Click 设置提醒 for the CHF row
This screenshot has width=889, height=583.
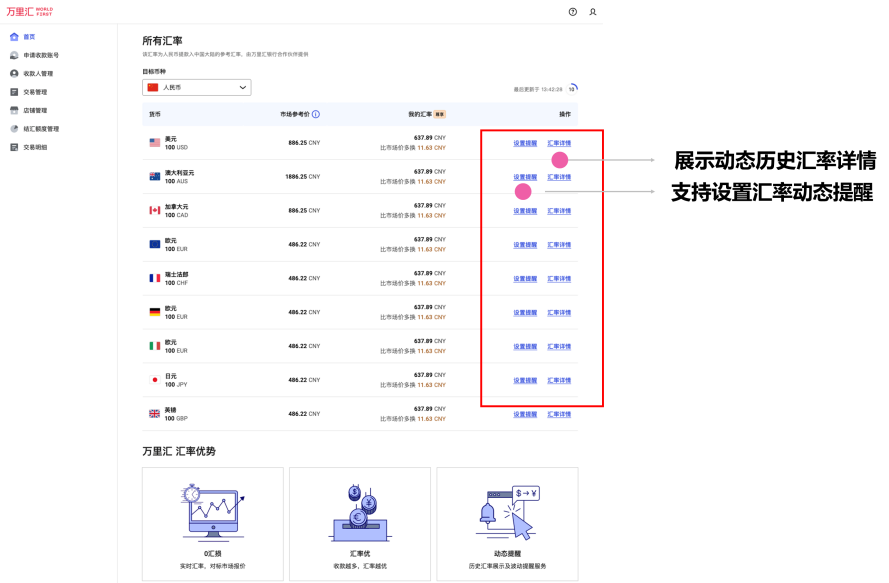point(525,279)
